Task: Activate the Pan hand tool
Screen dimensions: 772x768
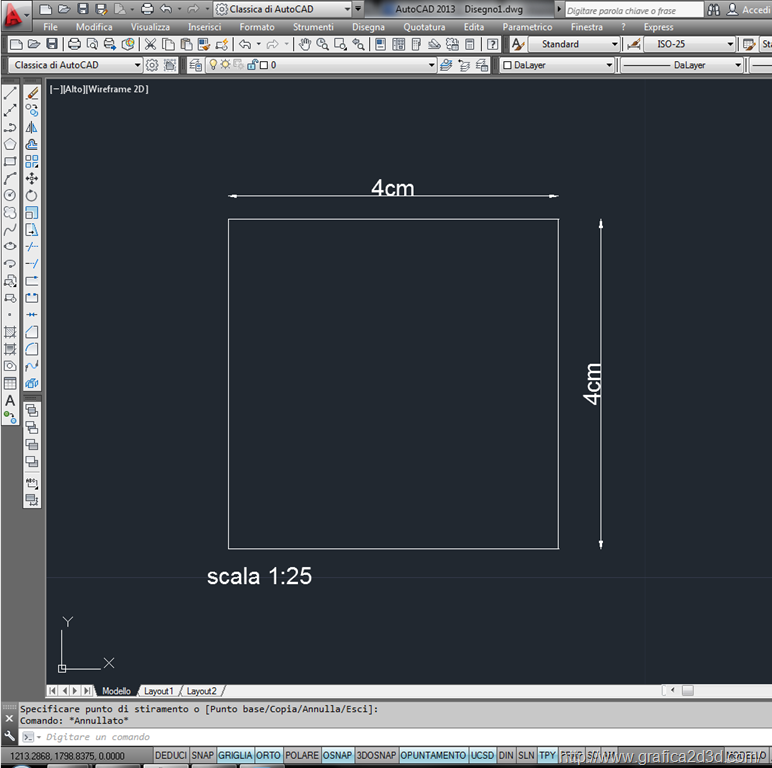Action: coord(305,45)
